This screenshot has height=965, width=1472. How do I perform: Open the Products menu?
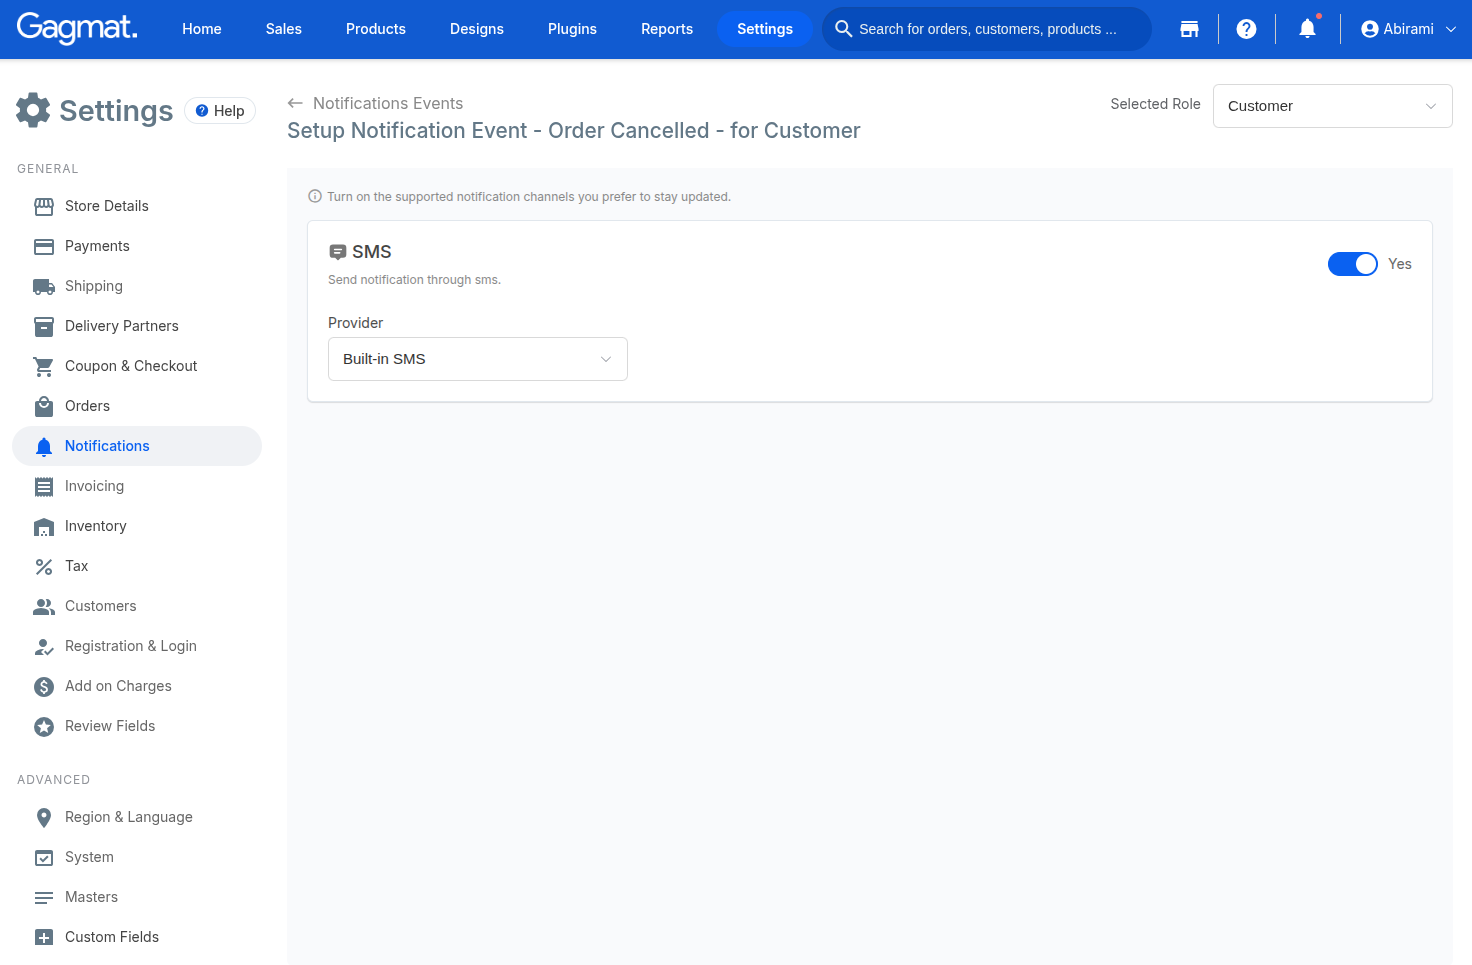pyautogui.click(x=376, y=29)
